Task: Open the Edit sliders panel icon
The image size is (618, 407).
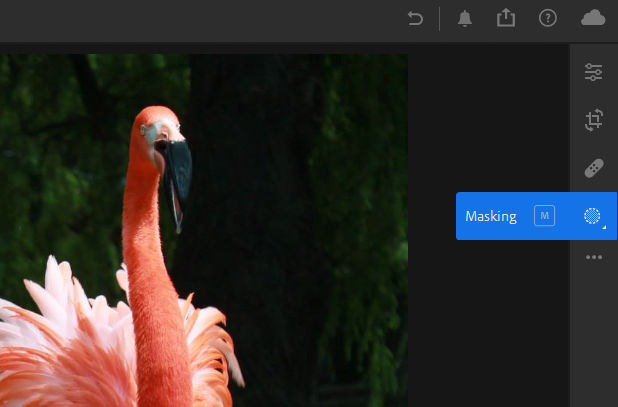Action: coord(594,72)
